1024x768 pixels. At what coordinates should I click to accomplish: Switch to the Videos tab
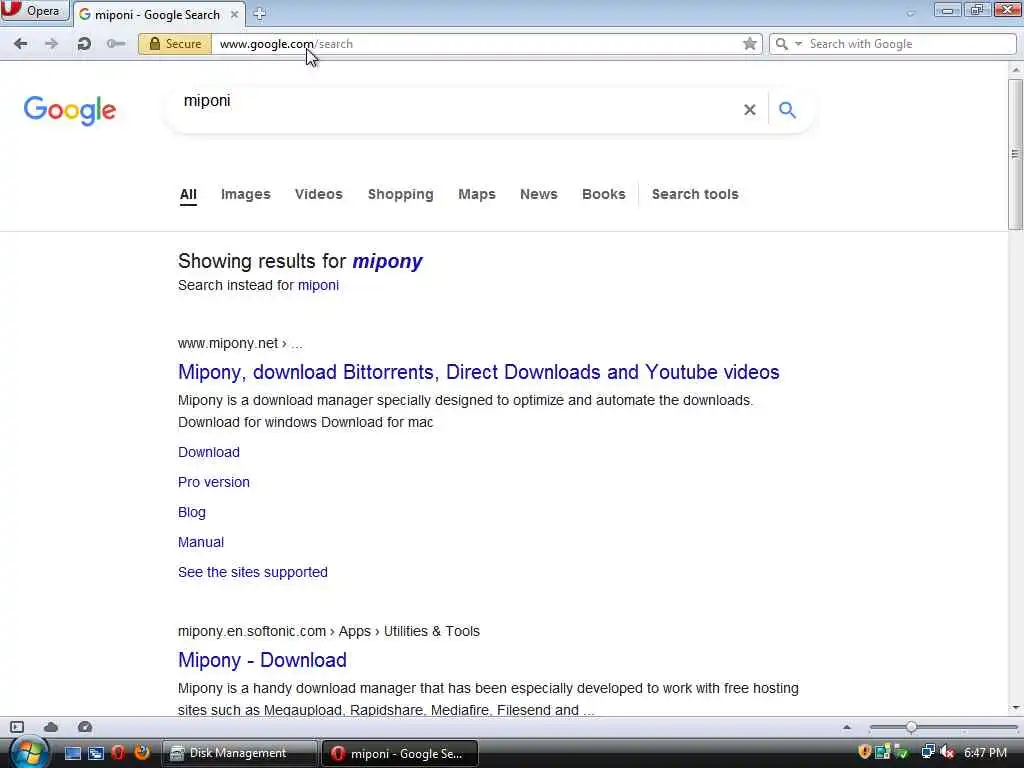[x=319, y=195]
